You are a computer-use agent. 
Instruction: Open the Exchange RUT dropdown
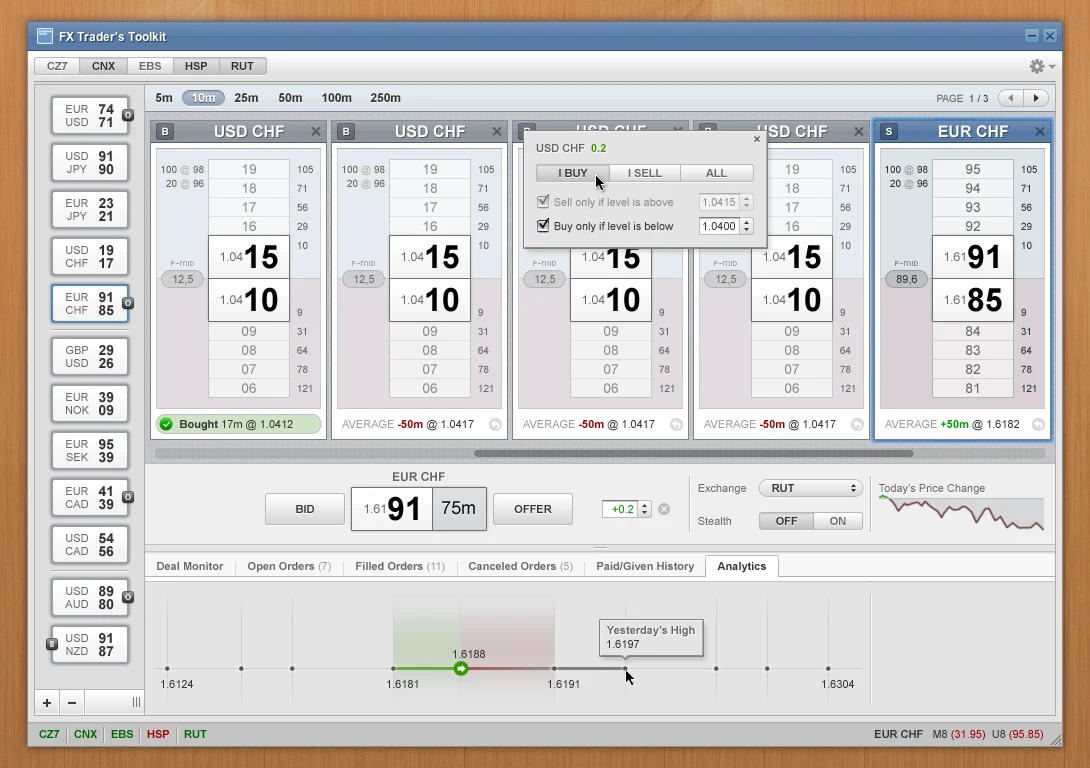pyautogui.click(x=811, y=489)
